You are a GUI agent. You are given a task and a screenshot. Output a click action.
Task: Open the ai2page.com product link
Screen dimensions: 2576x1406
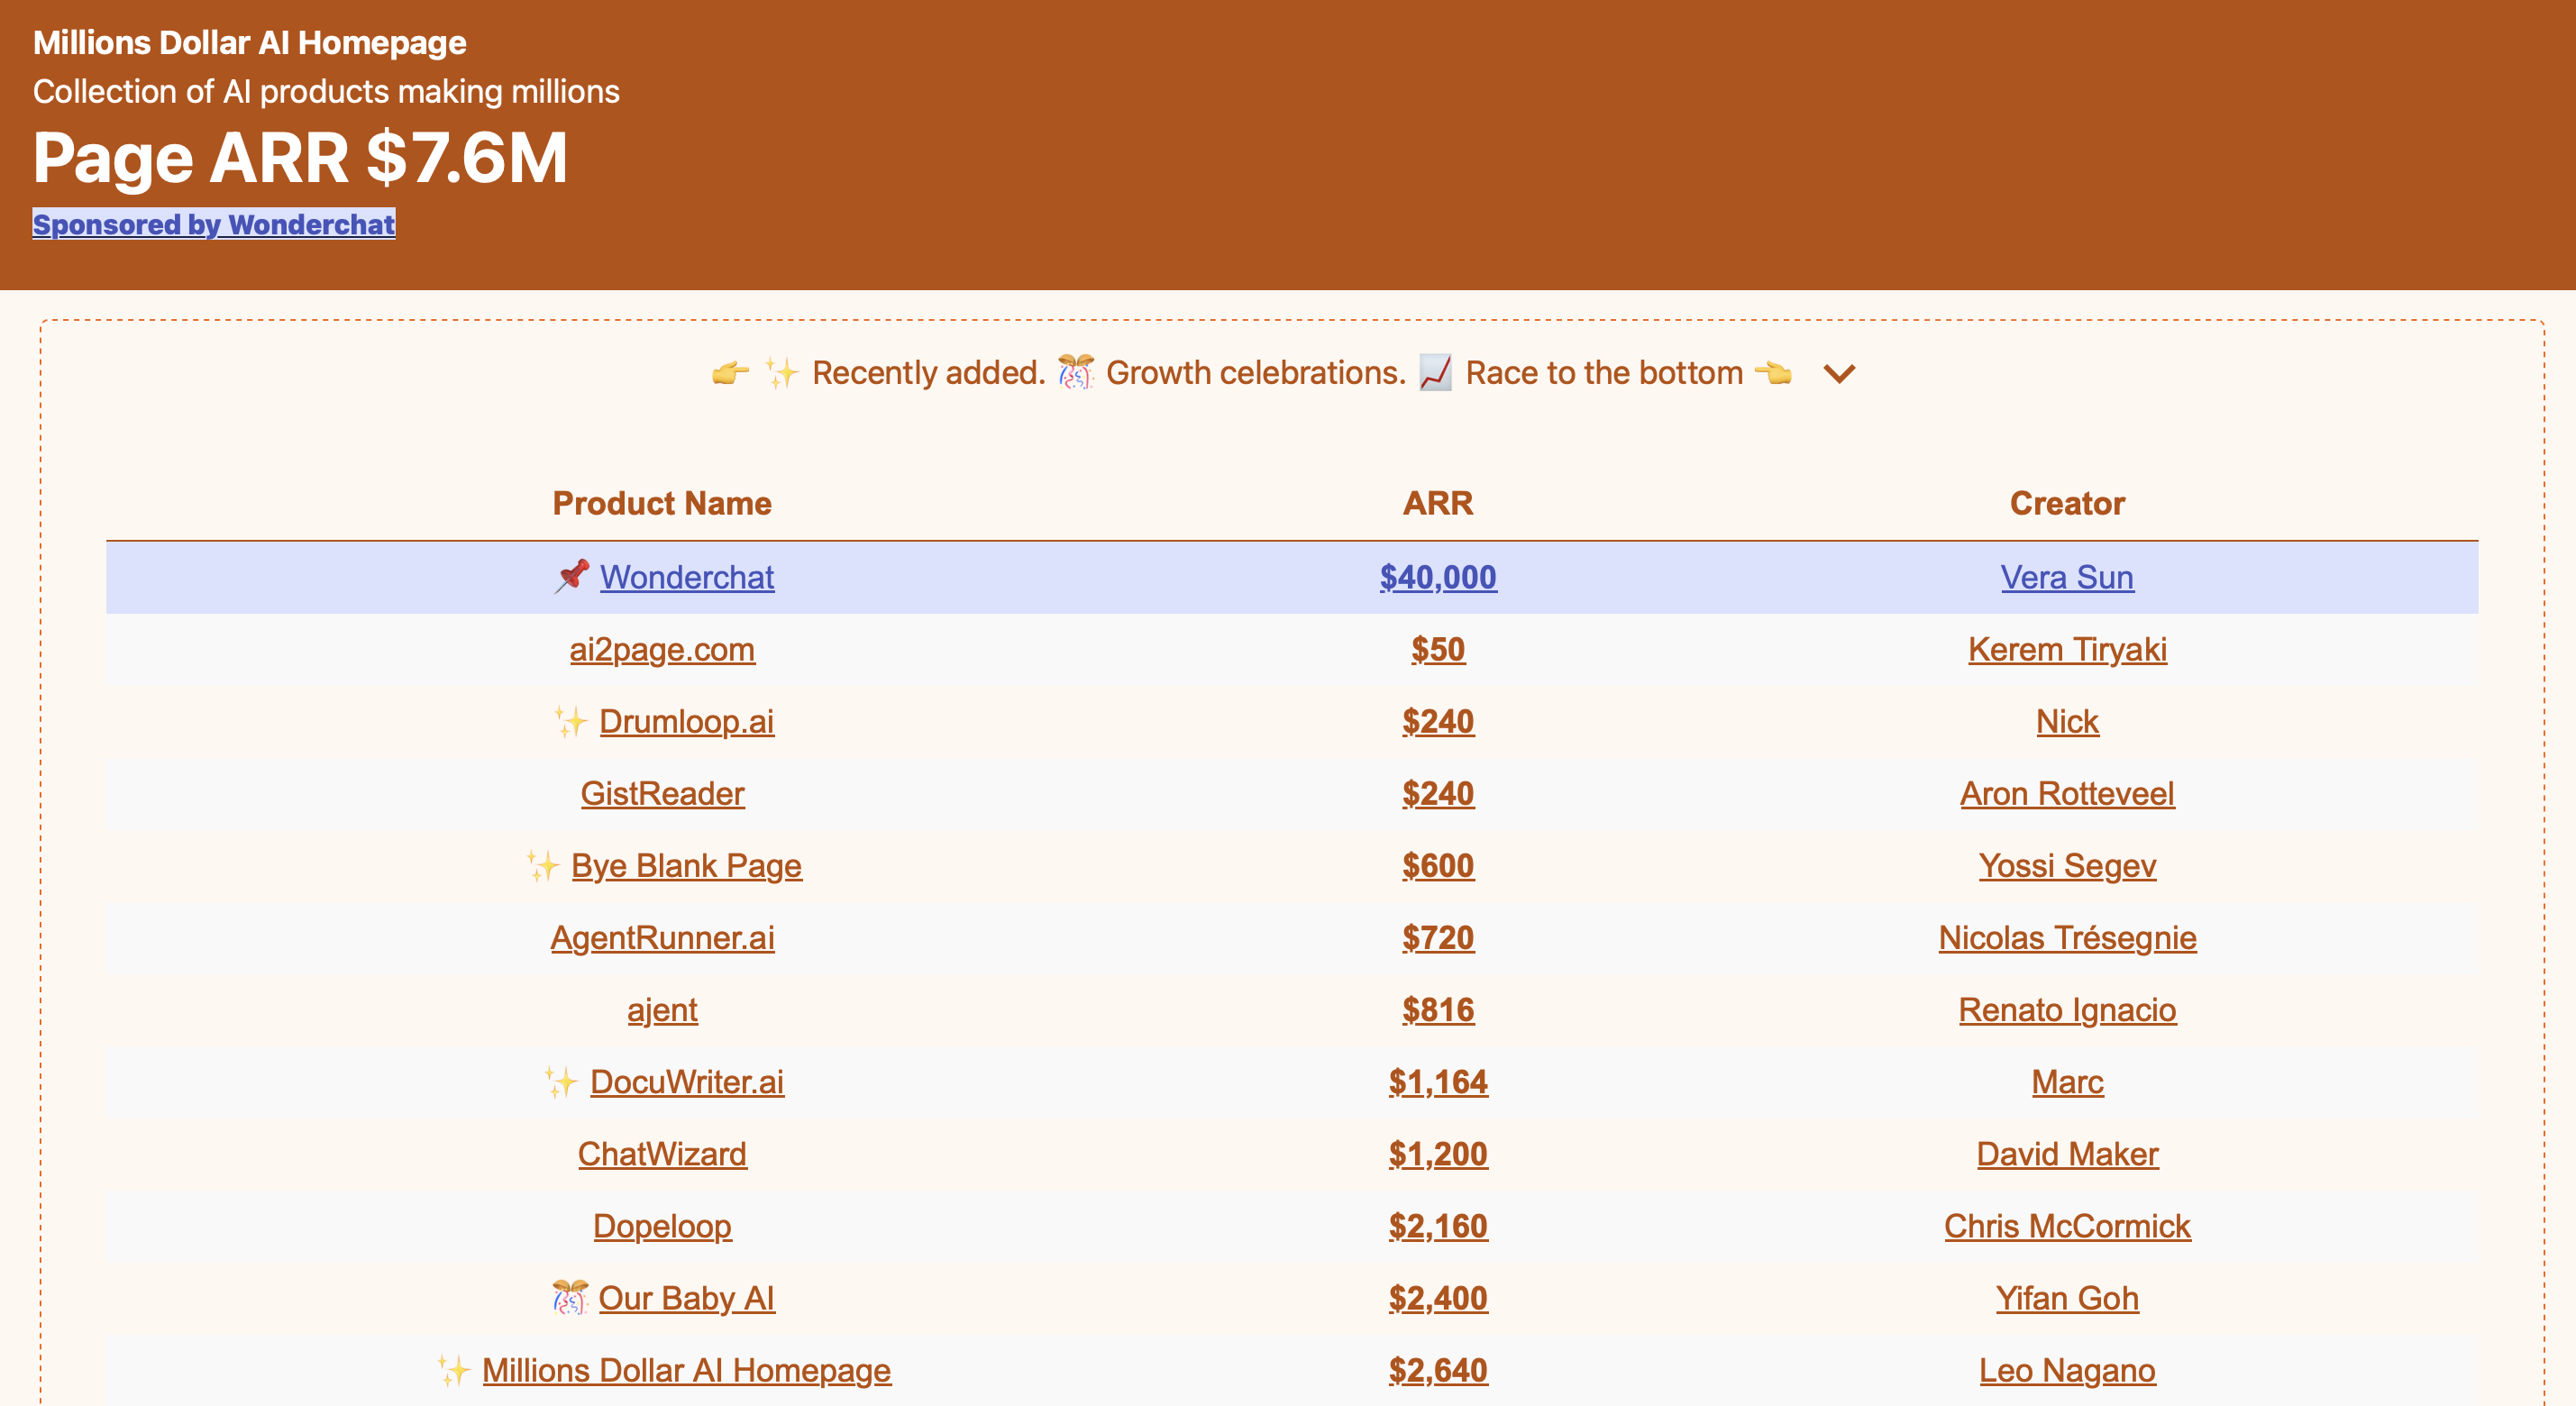(662, 649)
